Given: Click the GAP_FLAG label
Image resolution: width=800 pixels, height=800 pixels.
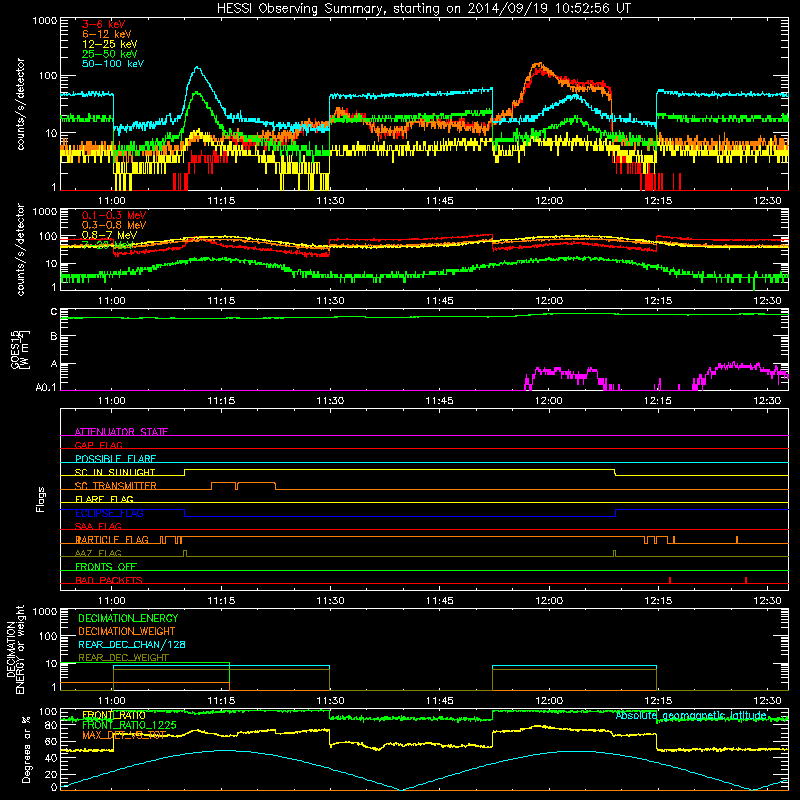Looking at the screenshot, I should [x=98, y=445].
